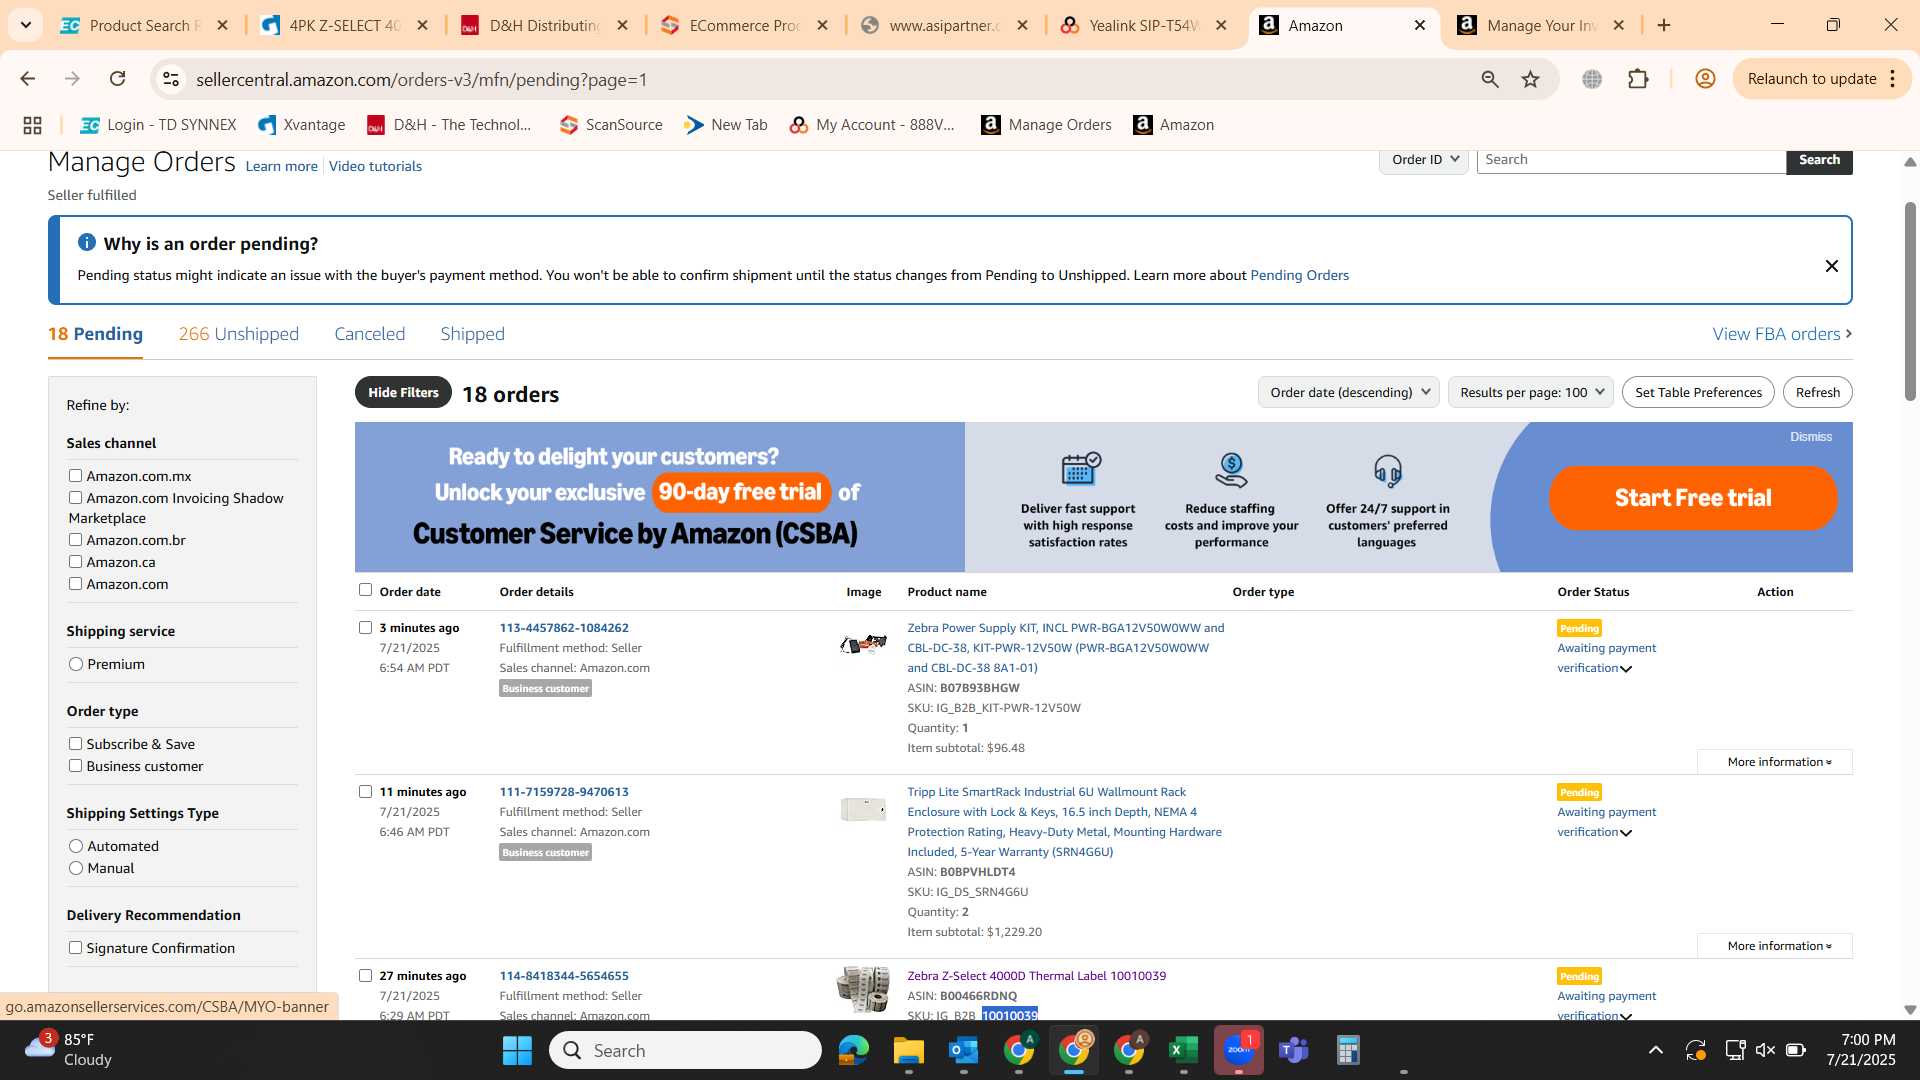Open the apps grid in bookmarks bar
This screenshot has height=1080, width=1920.
(32, 125)
